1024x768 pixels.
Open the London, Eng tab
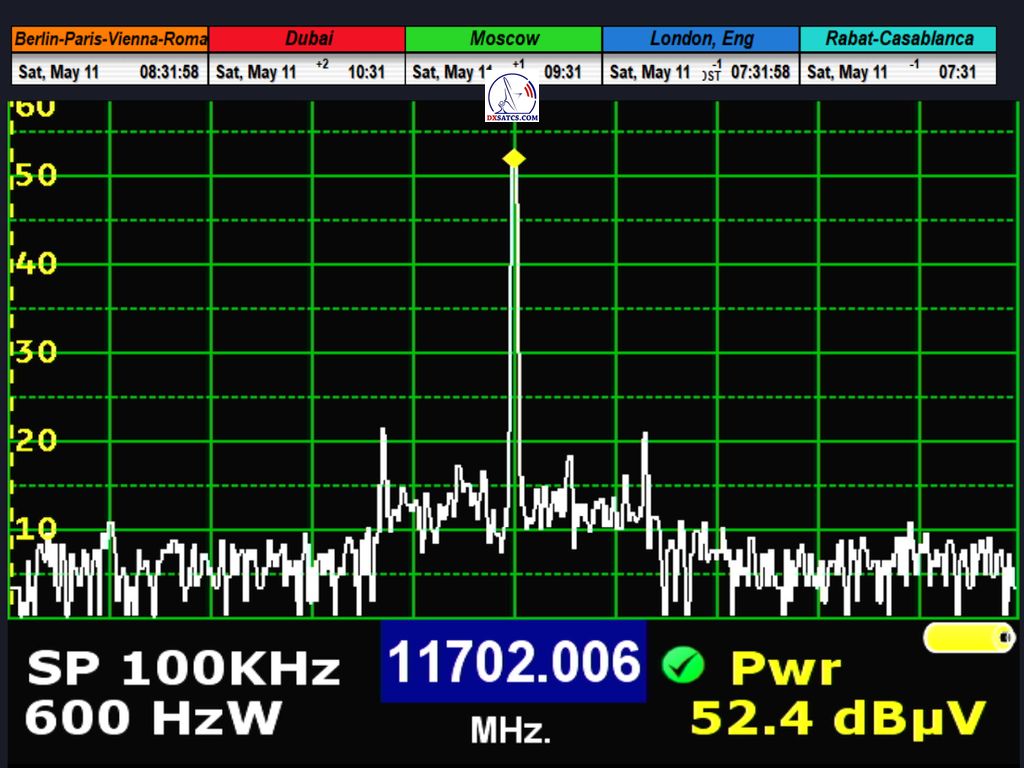[x=700, y=39]
